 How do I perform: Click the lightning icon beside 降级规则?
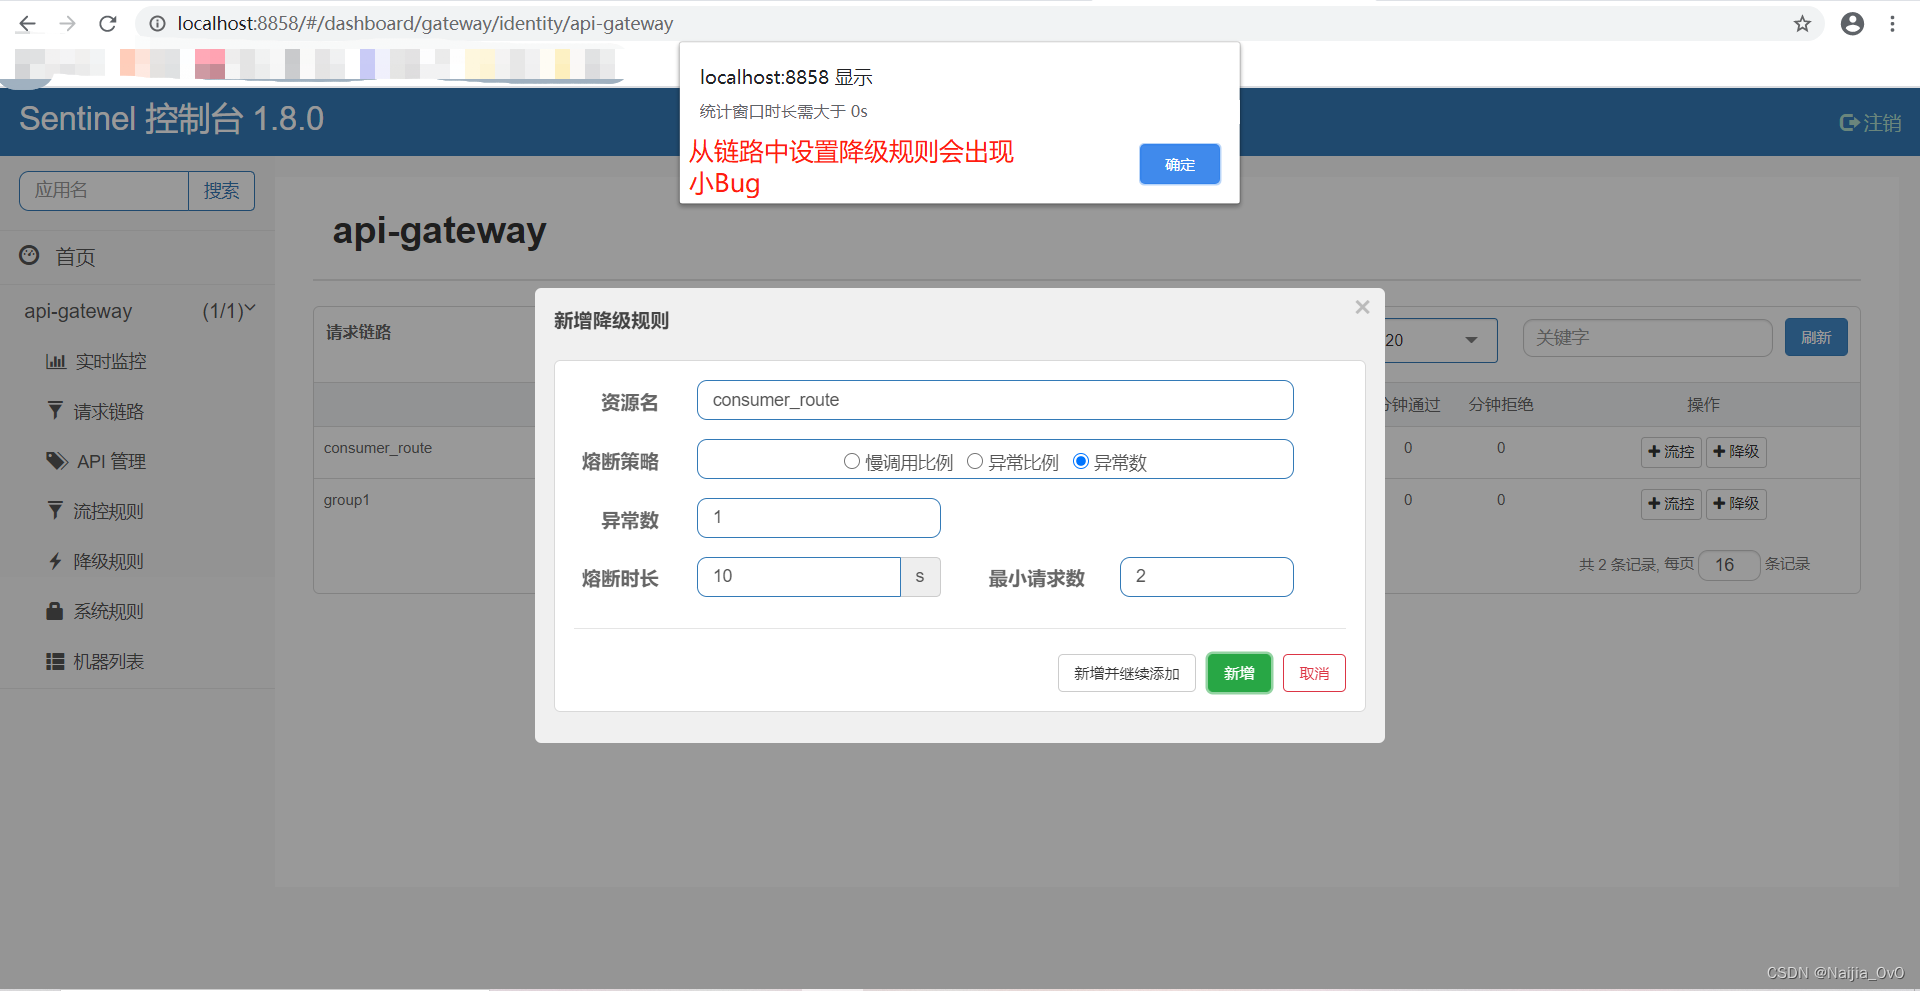point(55,561)
